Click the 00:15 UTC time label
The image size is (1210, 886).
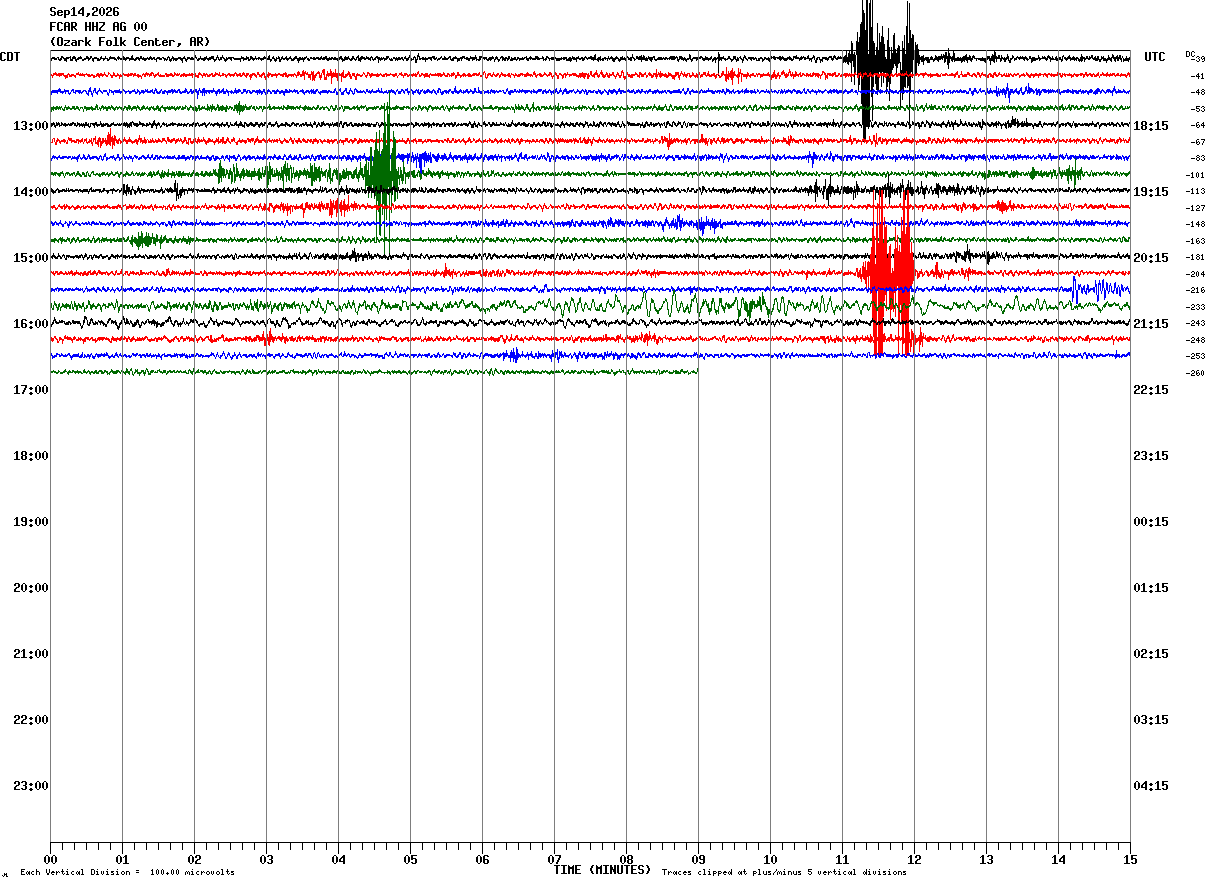click(x=1150, y=522)
